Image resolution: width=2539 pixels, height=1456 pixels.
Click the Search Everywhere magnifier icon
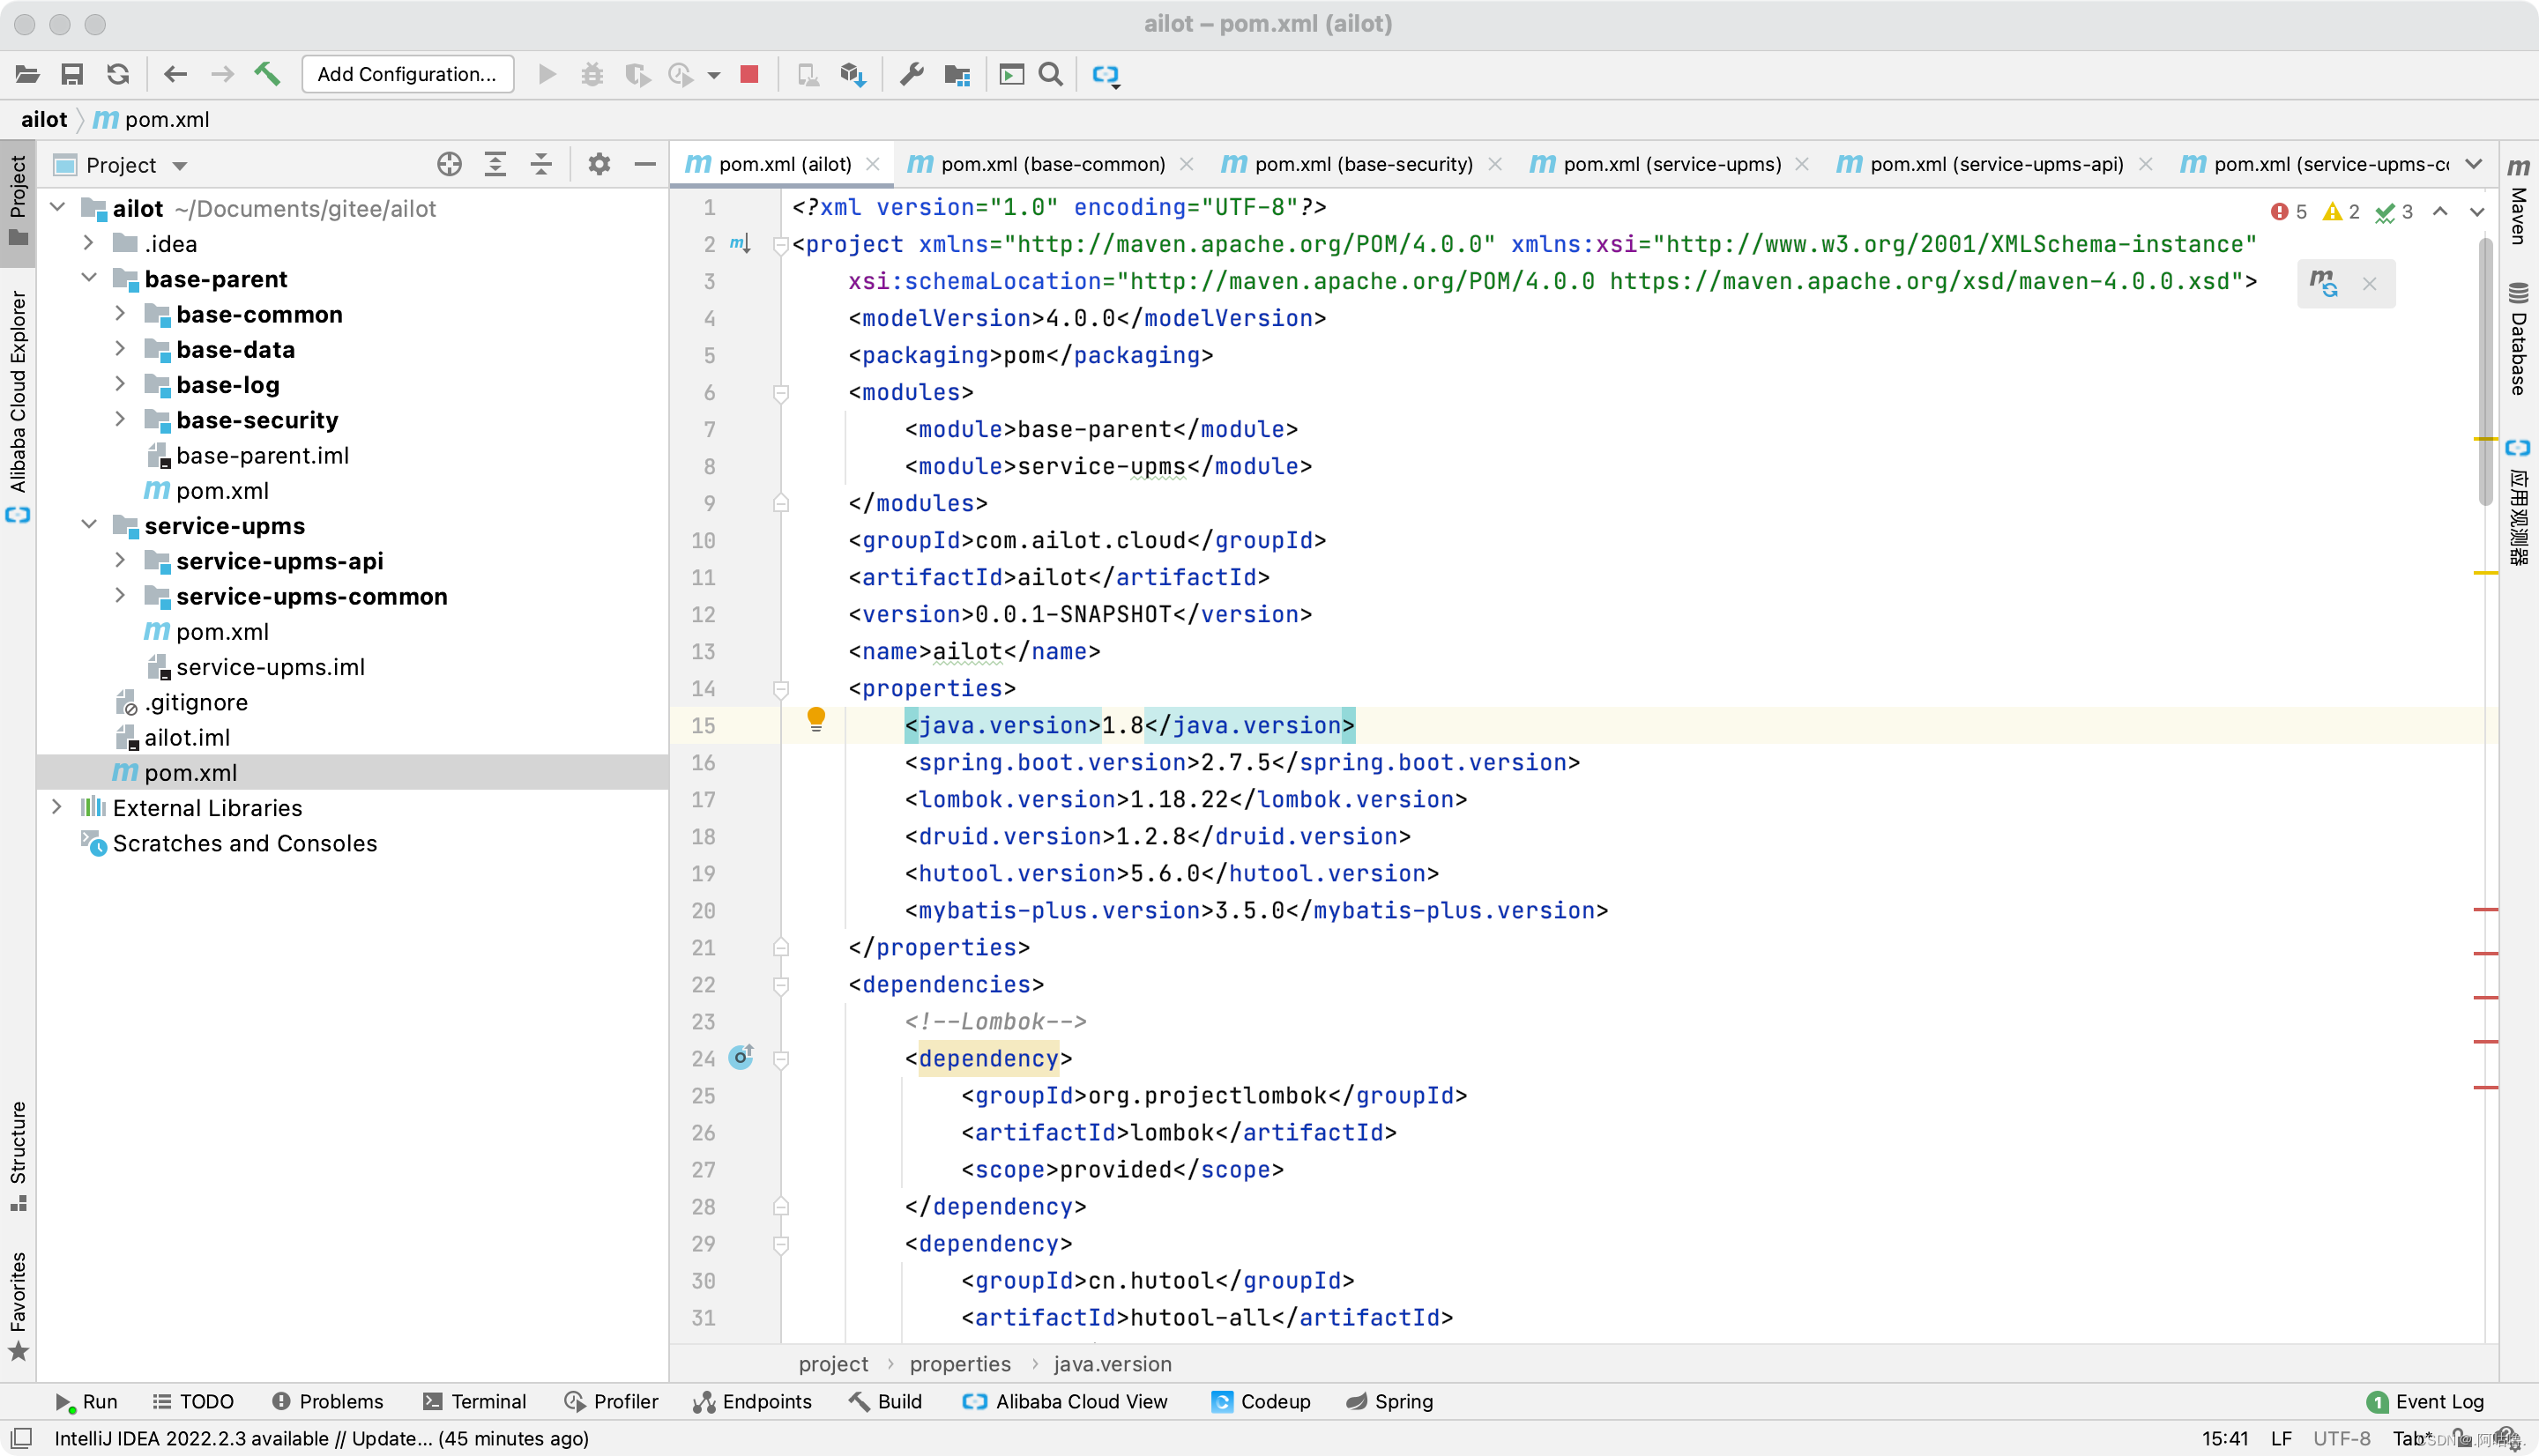tap(1050, 74)
